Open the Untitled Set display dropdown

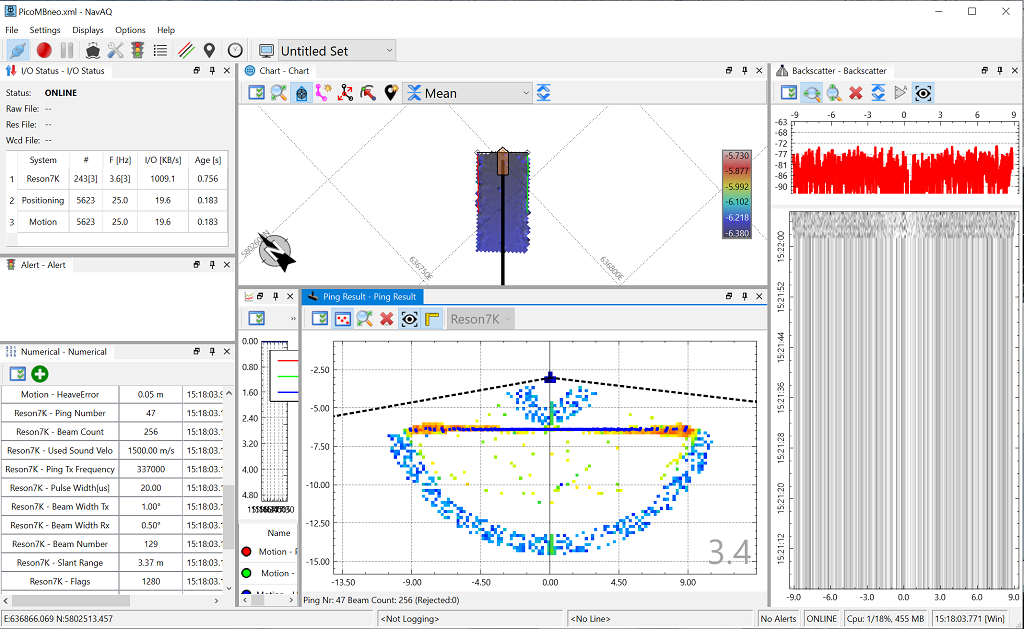point(336,51)
